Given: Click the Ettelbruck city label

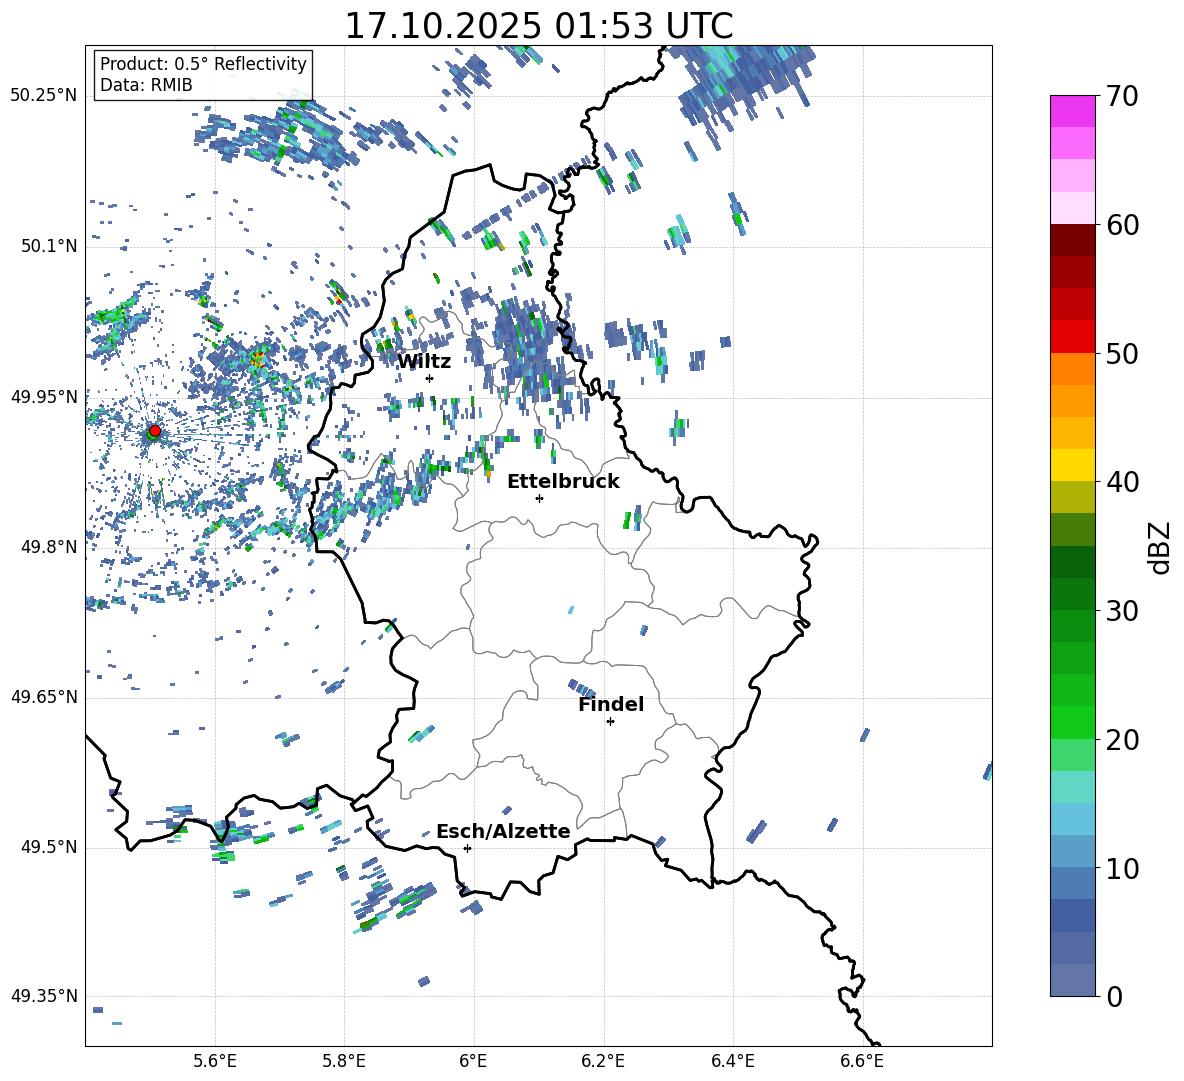Looking at the screenshot, I should click(563, 482).
